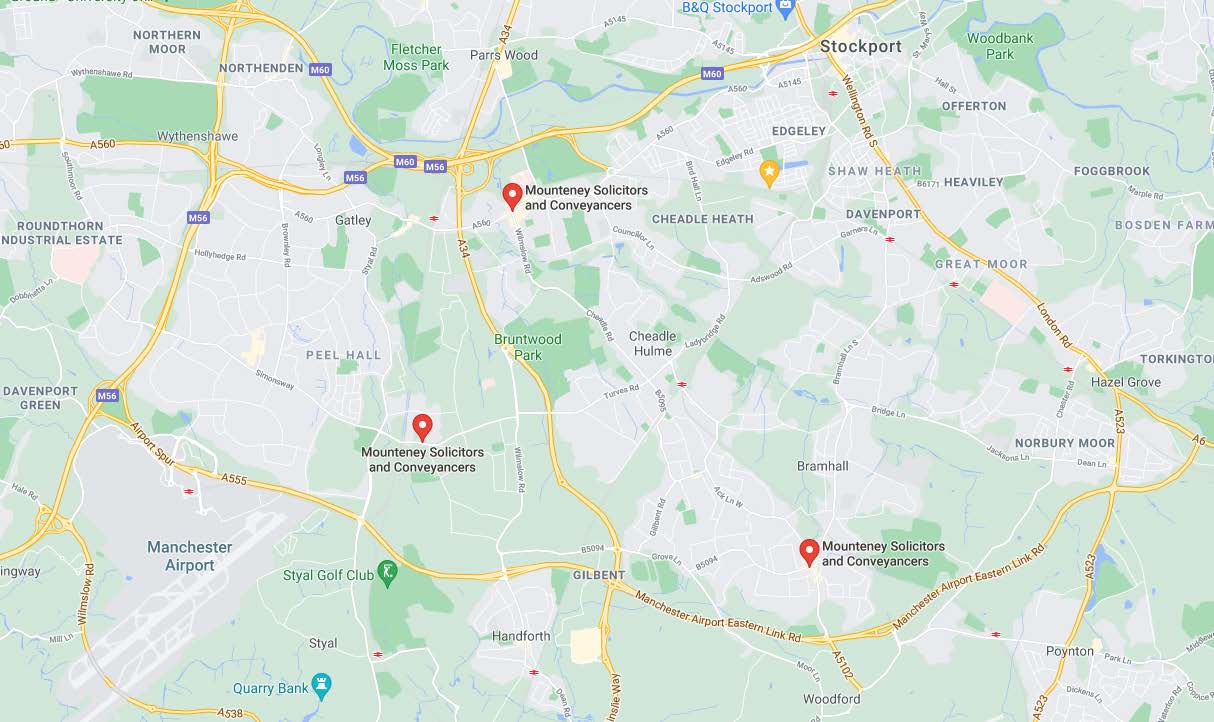The width and height of the screenshot is (1214, 722).
Task: Open the B&Q Stockport place name
Action: (727, 7)
